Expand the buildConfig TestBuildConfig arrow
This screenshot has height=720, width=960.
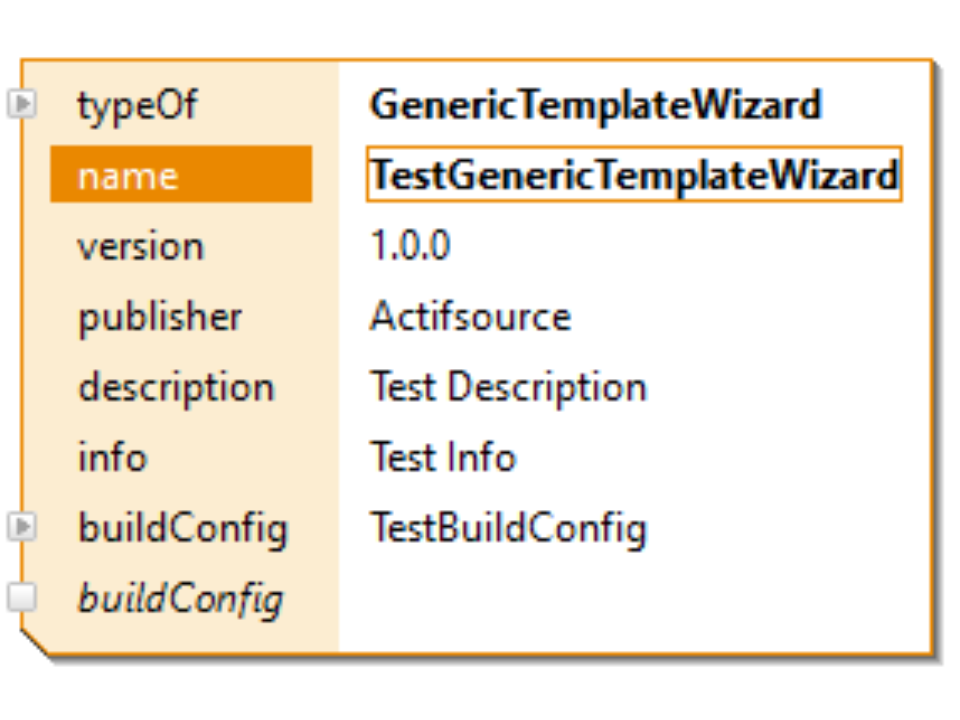pos(22,527)
